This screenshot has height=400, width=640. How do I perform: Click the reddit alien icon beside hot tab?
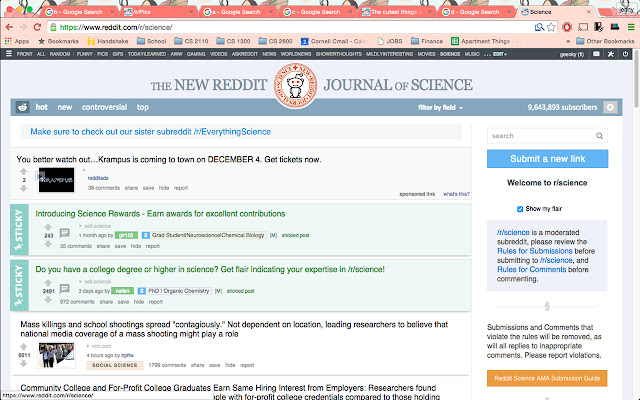pos(22,107)
